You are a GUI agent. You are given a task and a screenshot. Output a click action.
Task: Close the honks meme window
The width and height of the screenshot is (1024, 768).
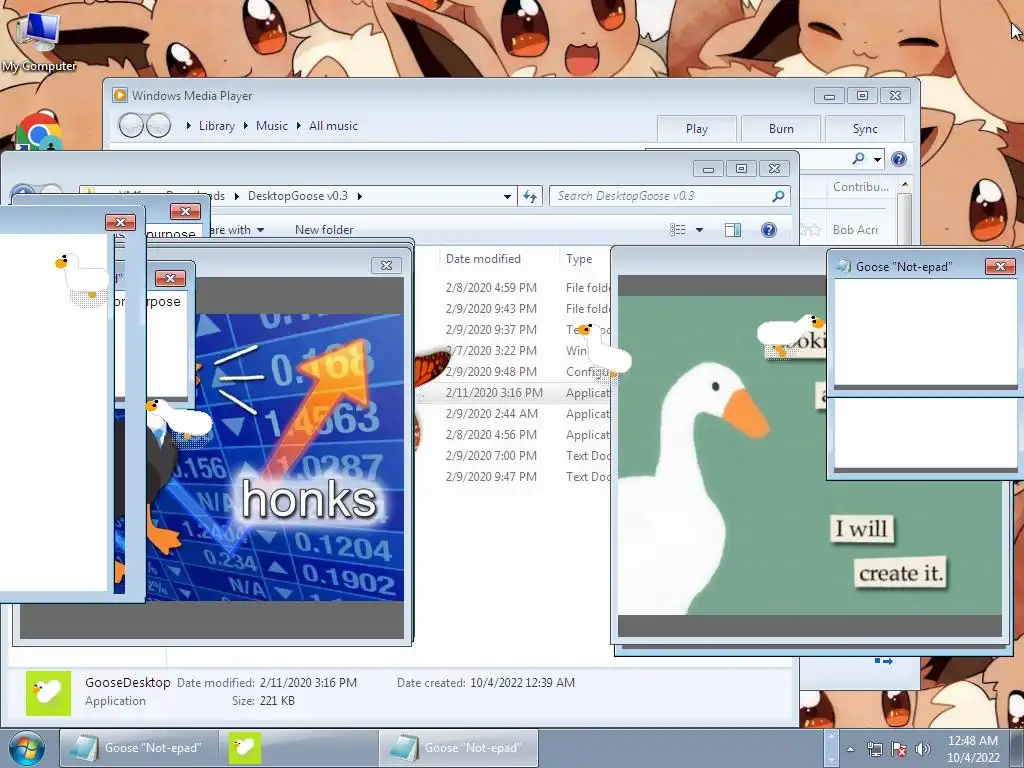(386, 265)
